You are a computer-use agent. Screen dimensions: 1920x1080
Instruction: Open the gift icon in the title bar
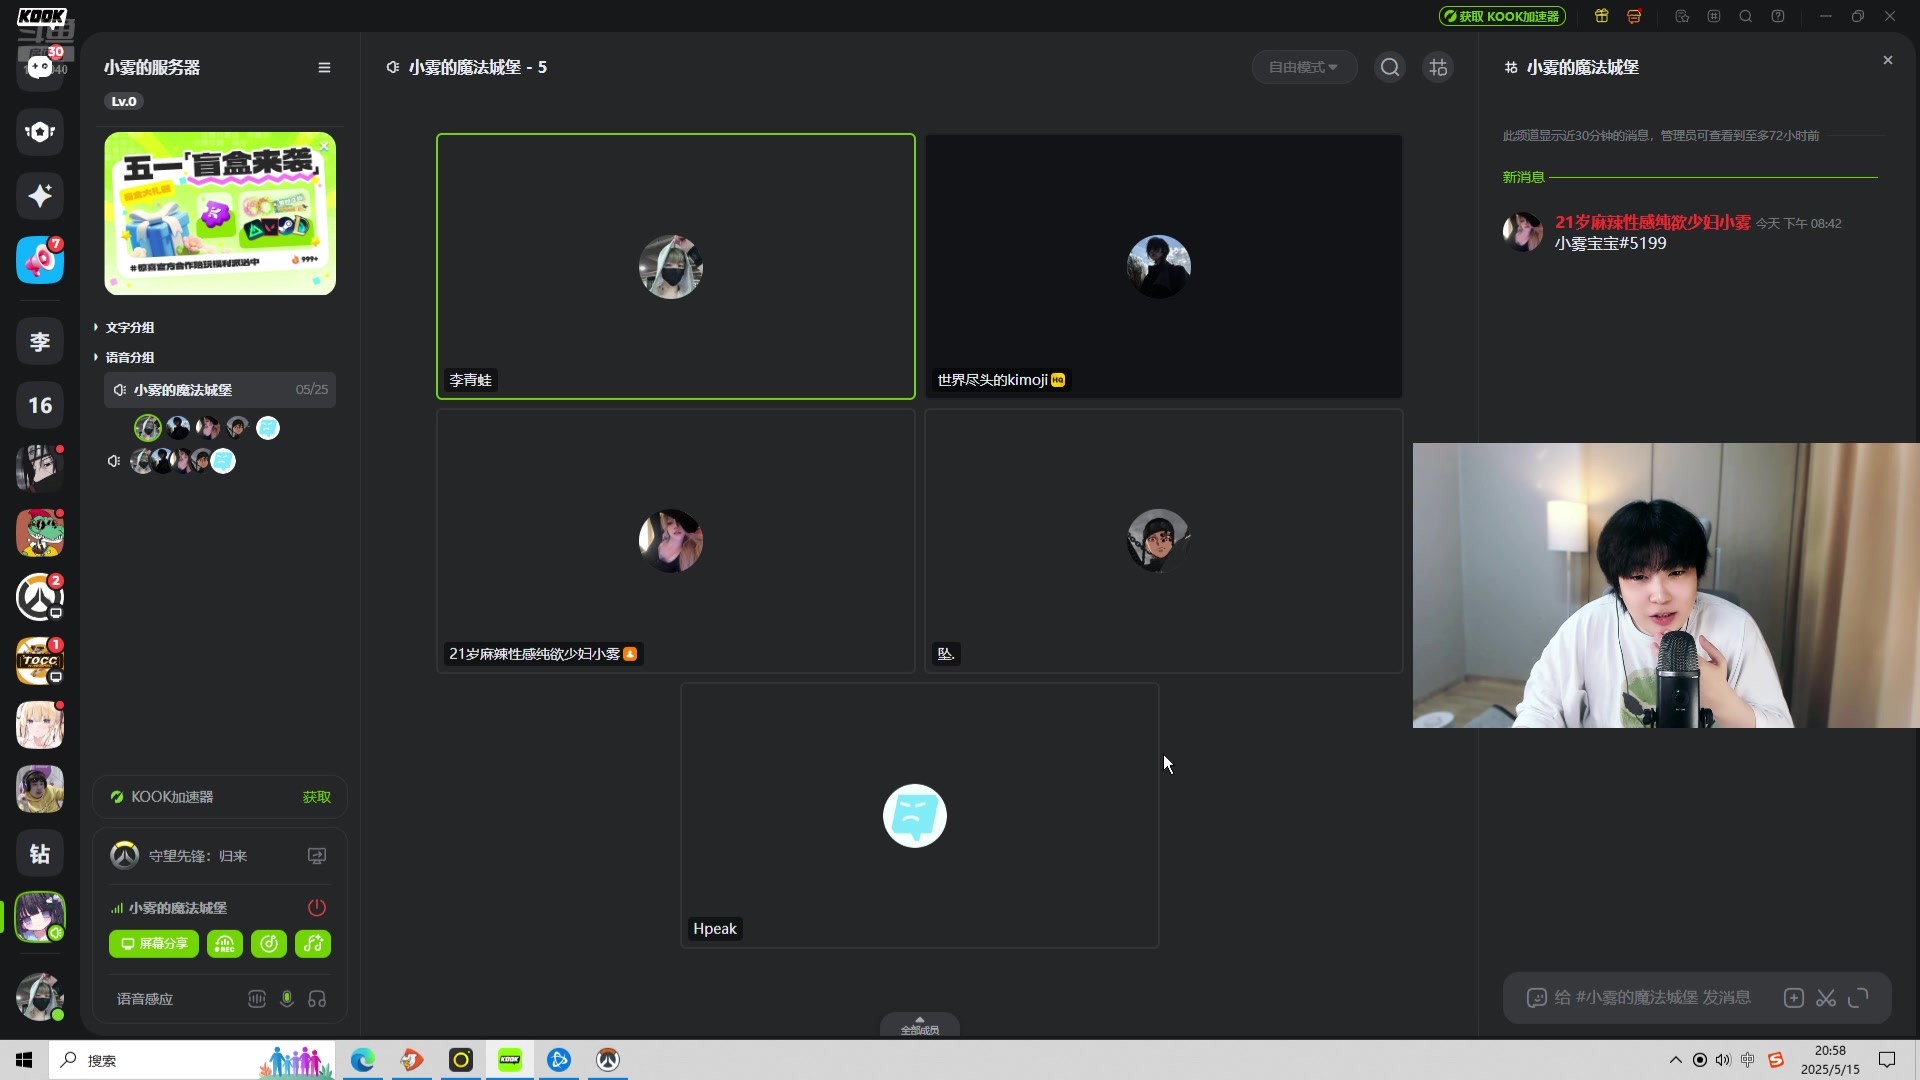1602,16
